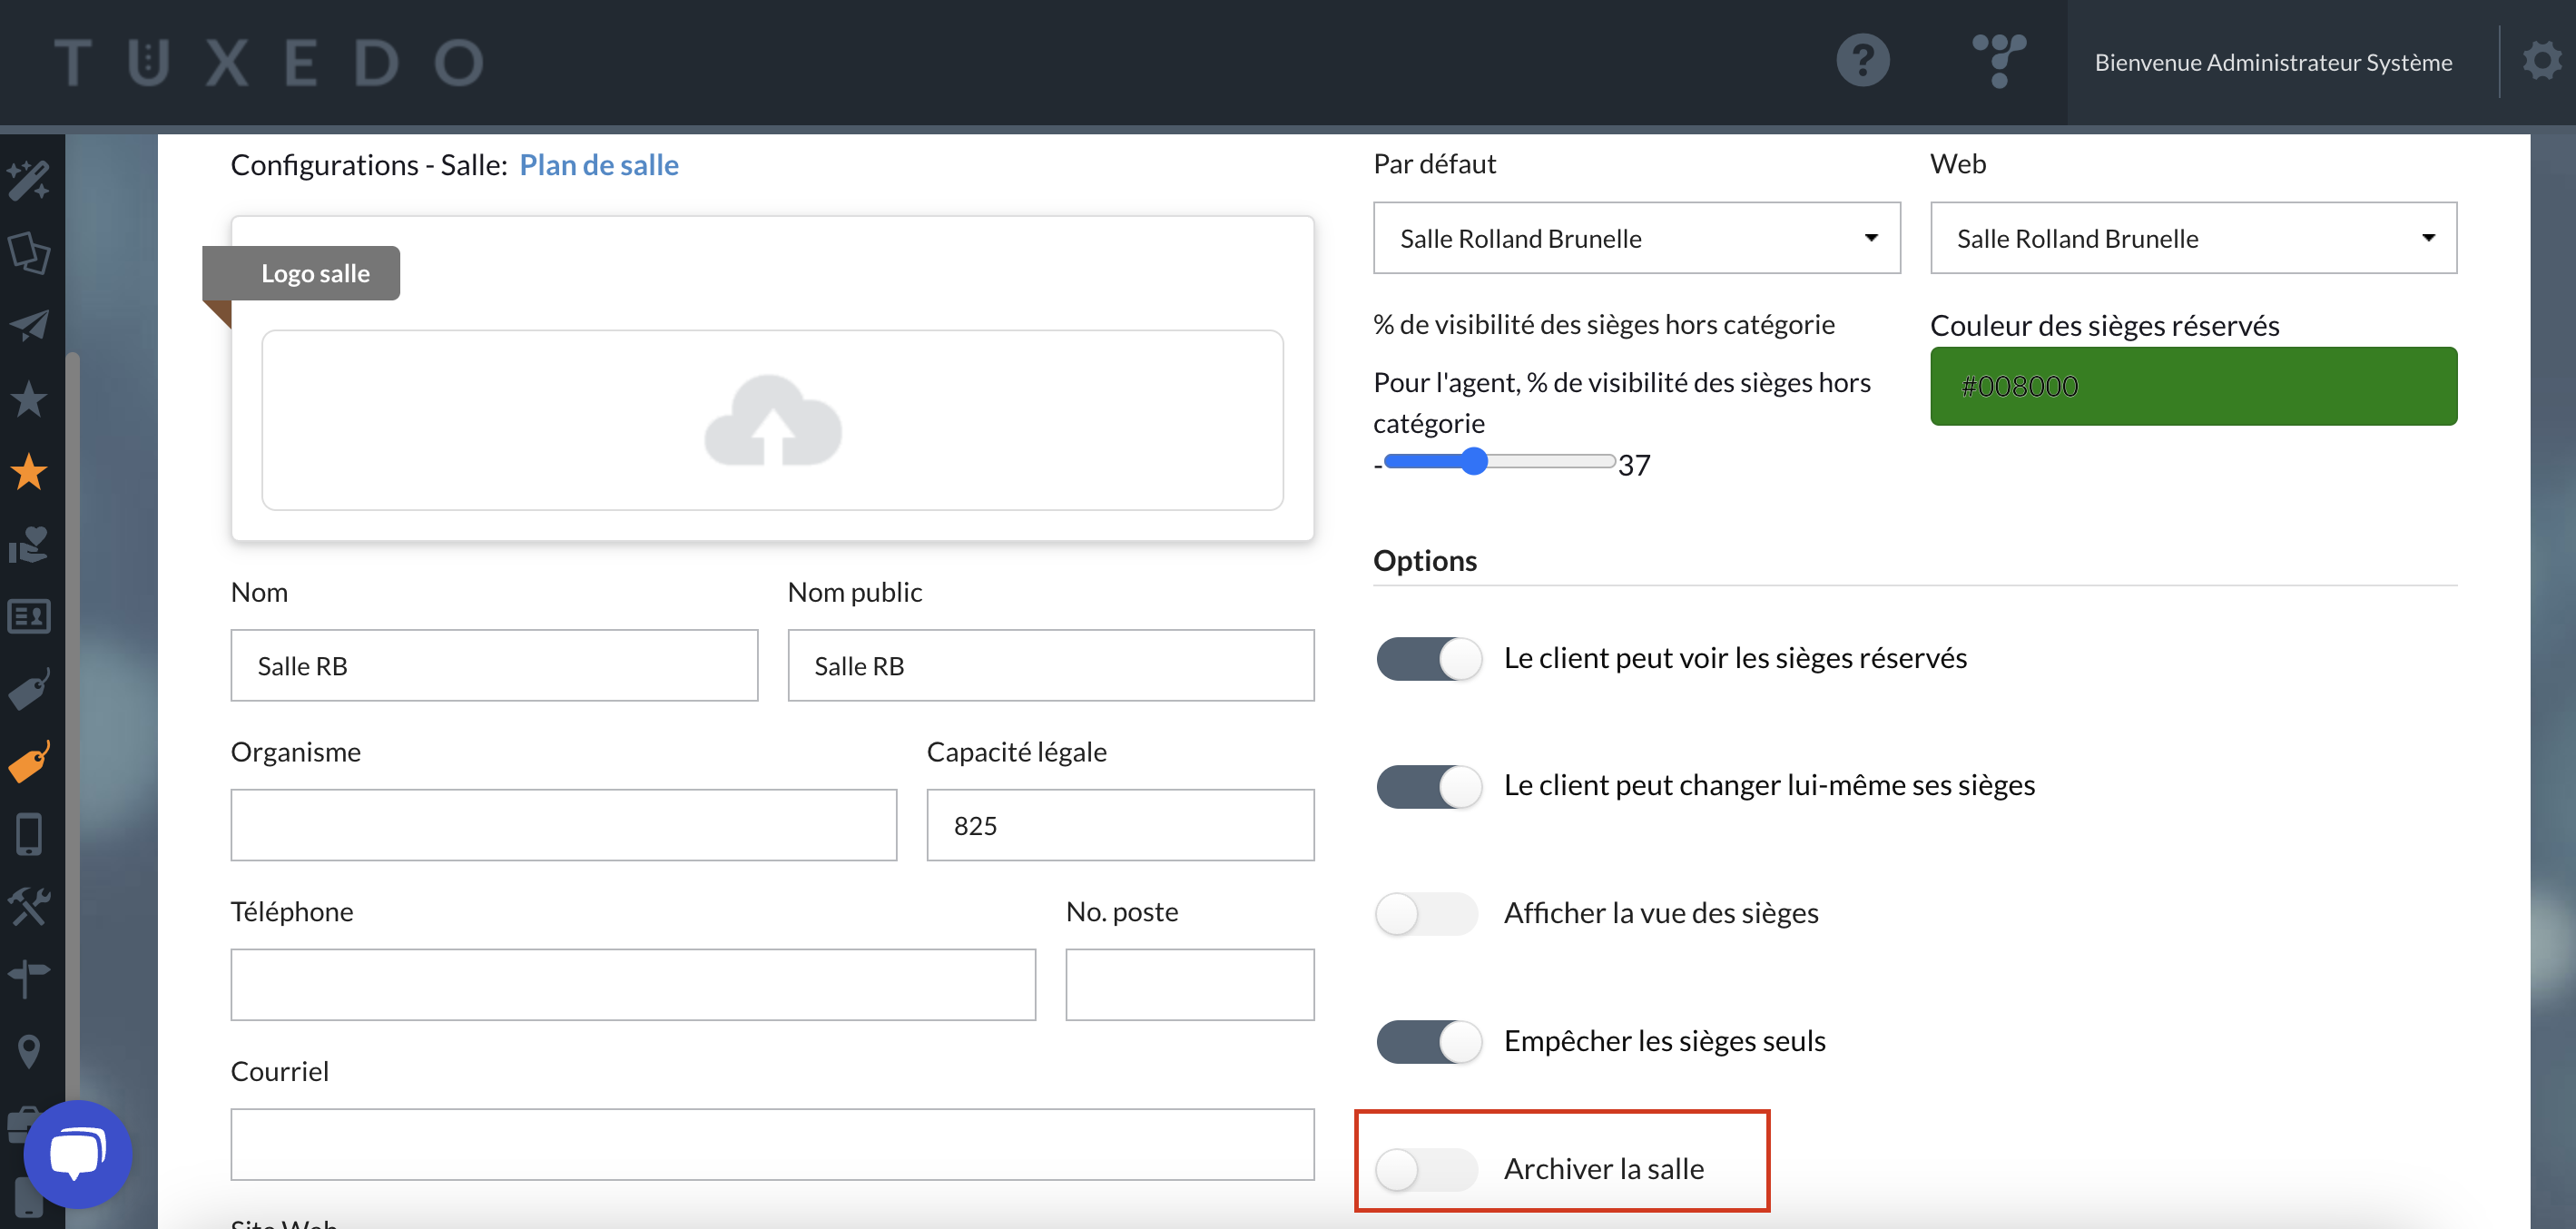Open 'Bienvenue Administrateur Système' user menu

click(x=2273, y=62)
